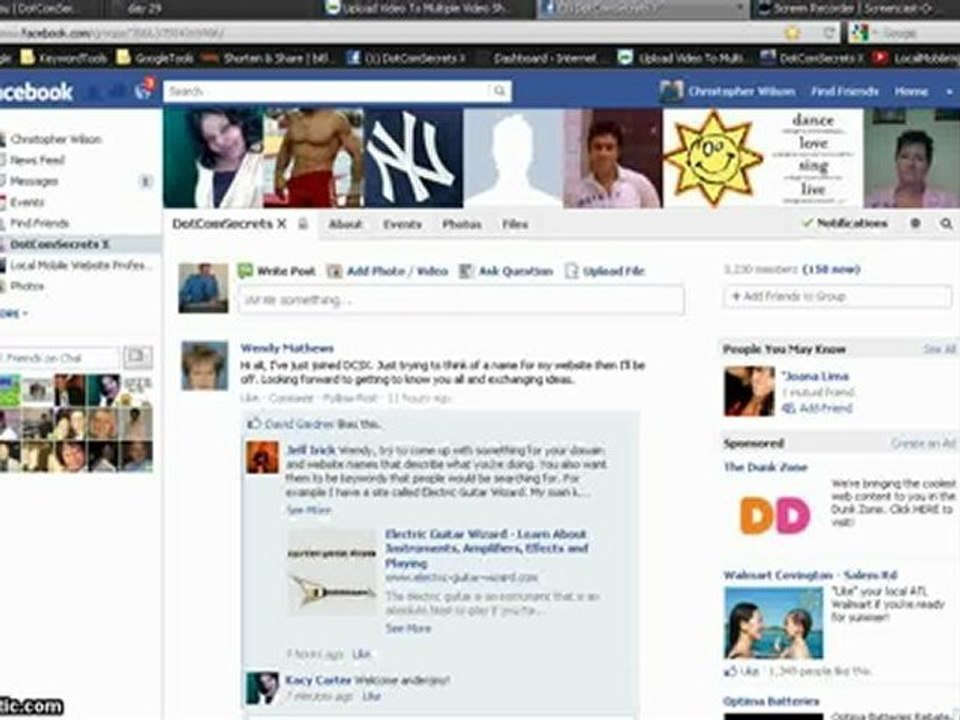Click the Facebook logo
The width and height of the screenshot is (960, 720).
pyautogui.click(x=37, y=92)
